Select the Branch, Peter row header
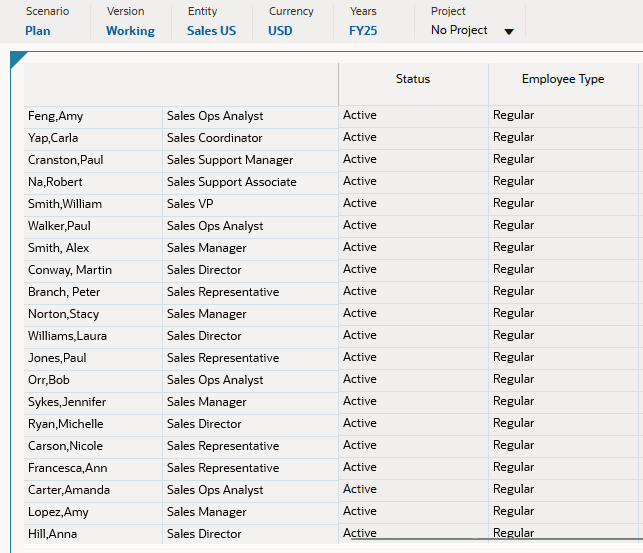 93,293
